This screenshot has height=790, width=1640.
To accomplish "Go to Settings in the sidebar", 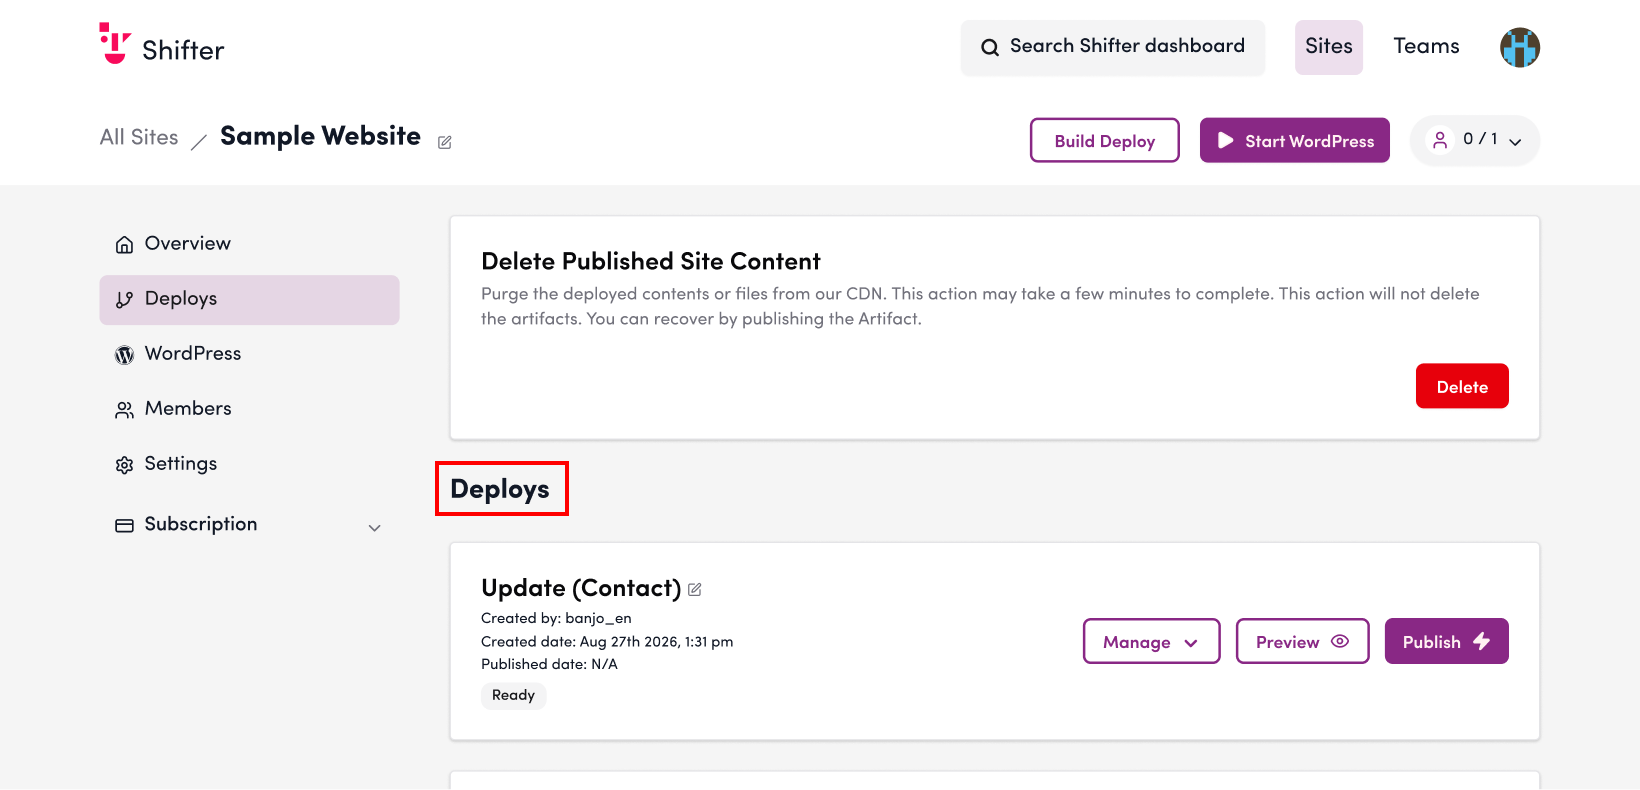I will (x=249, y=464).
